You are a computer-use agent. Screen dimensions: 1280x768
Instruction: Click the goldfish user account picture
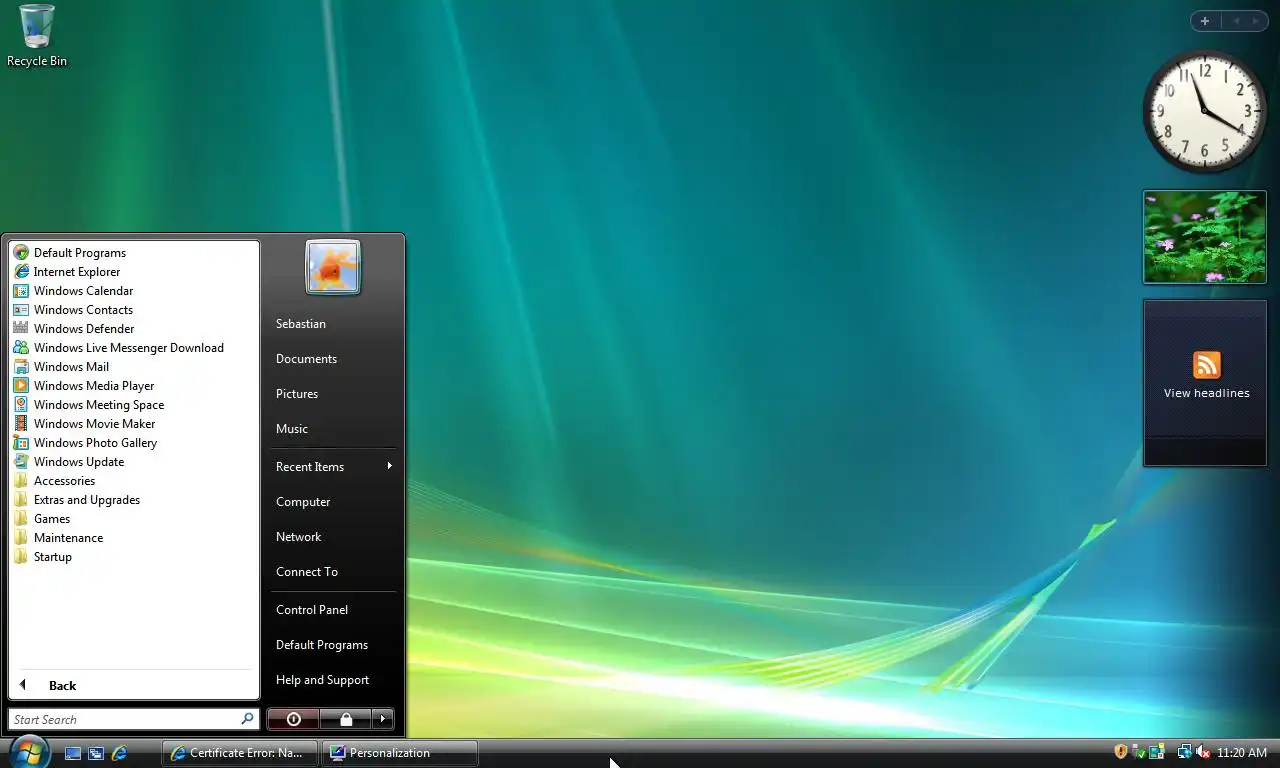click(333, 267)
